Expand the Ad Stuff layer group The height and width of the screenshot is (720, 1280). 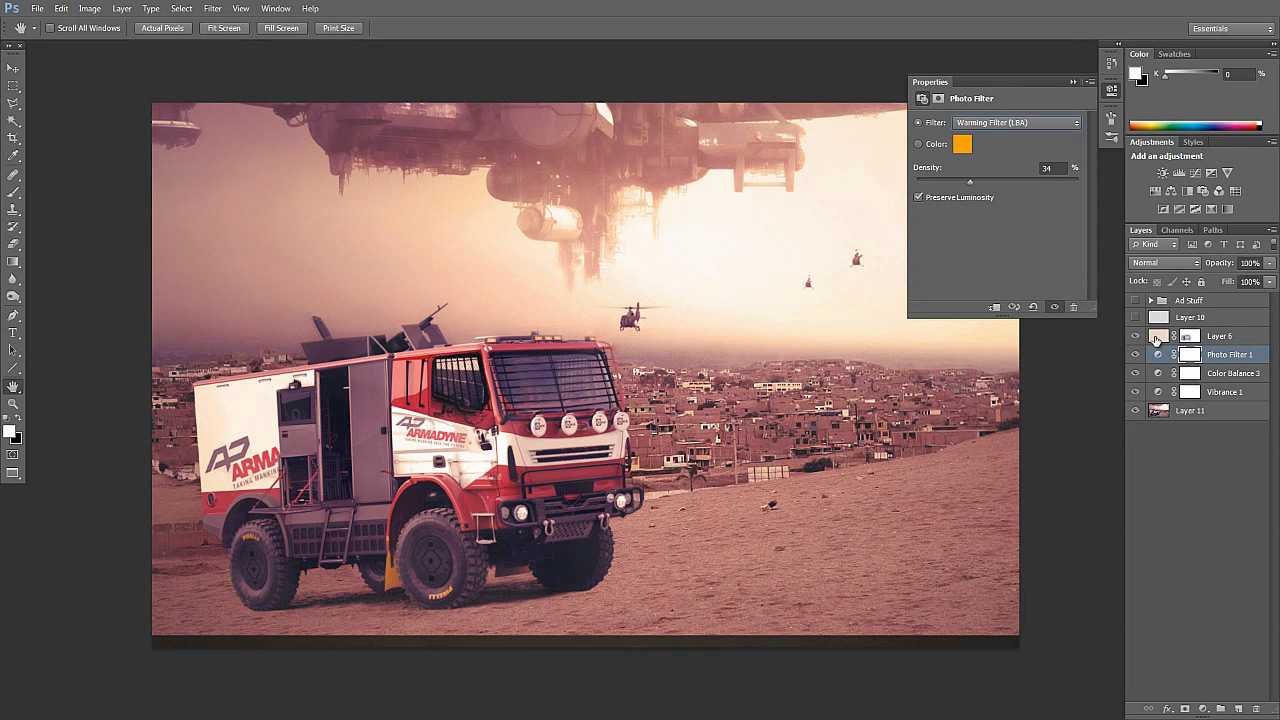(x=1150, y=300)
